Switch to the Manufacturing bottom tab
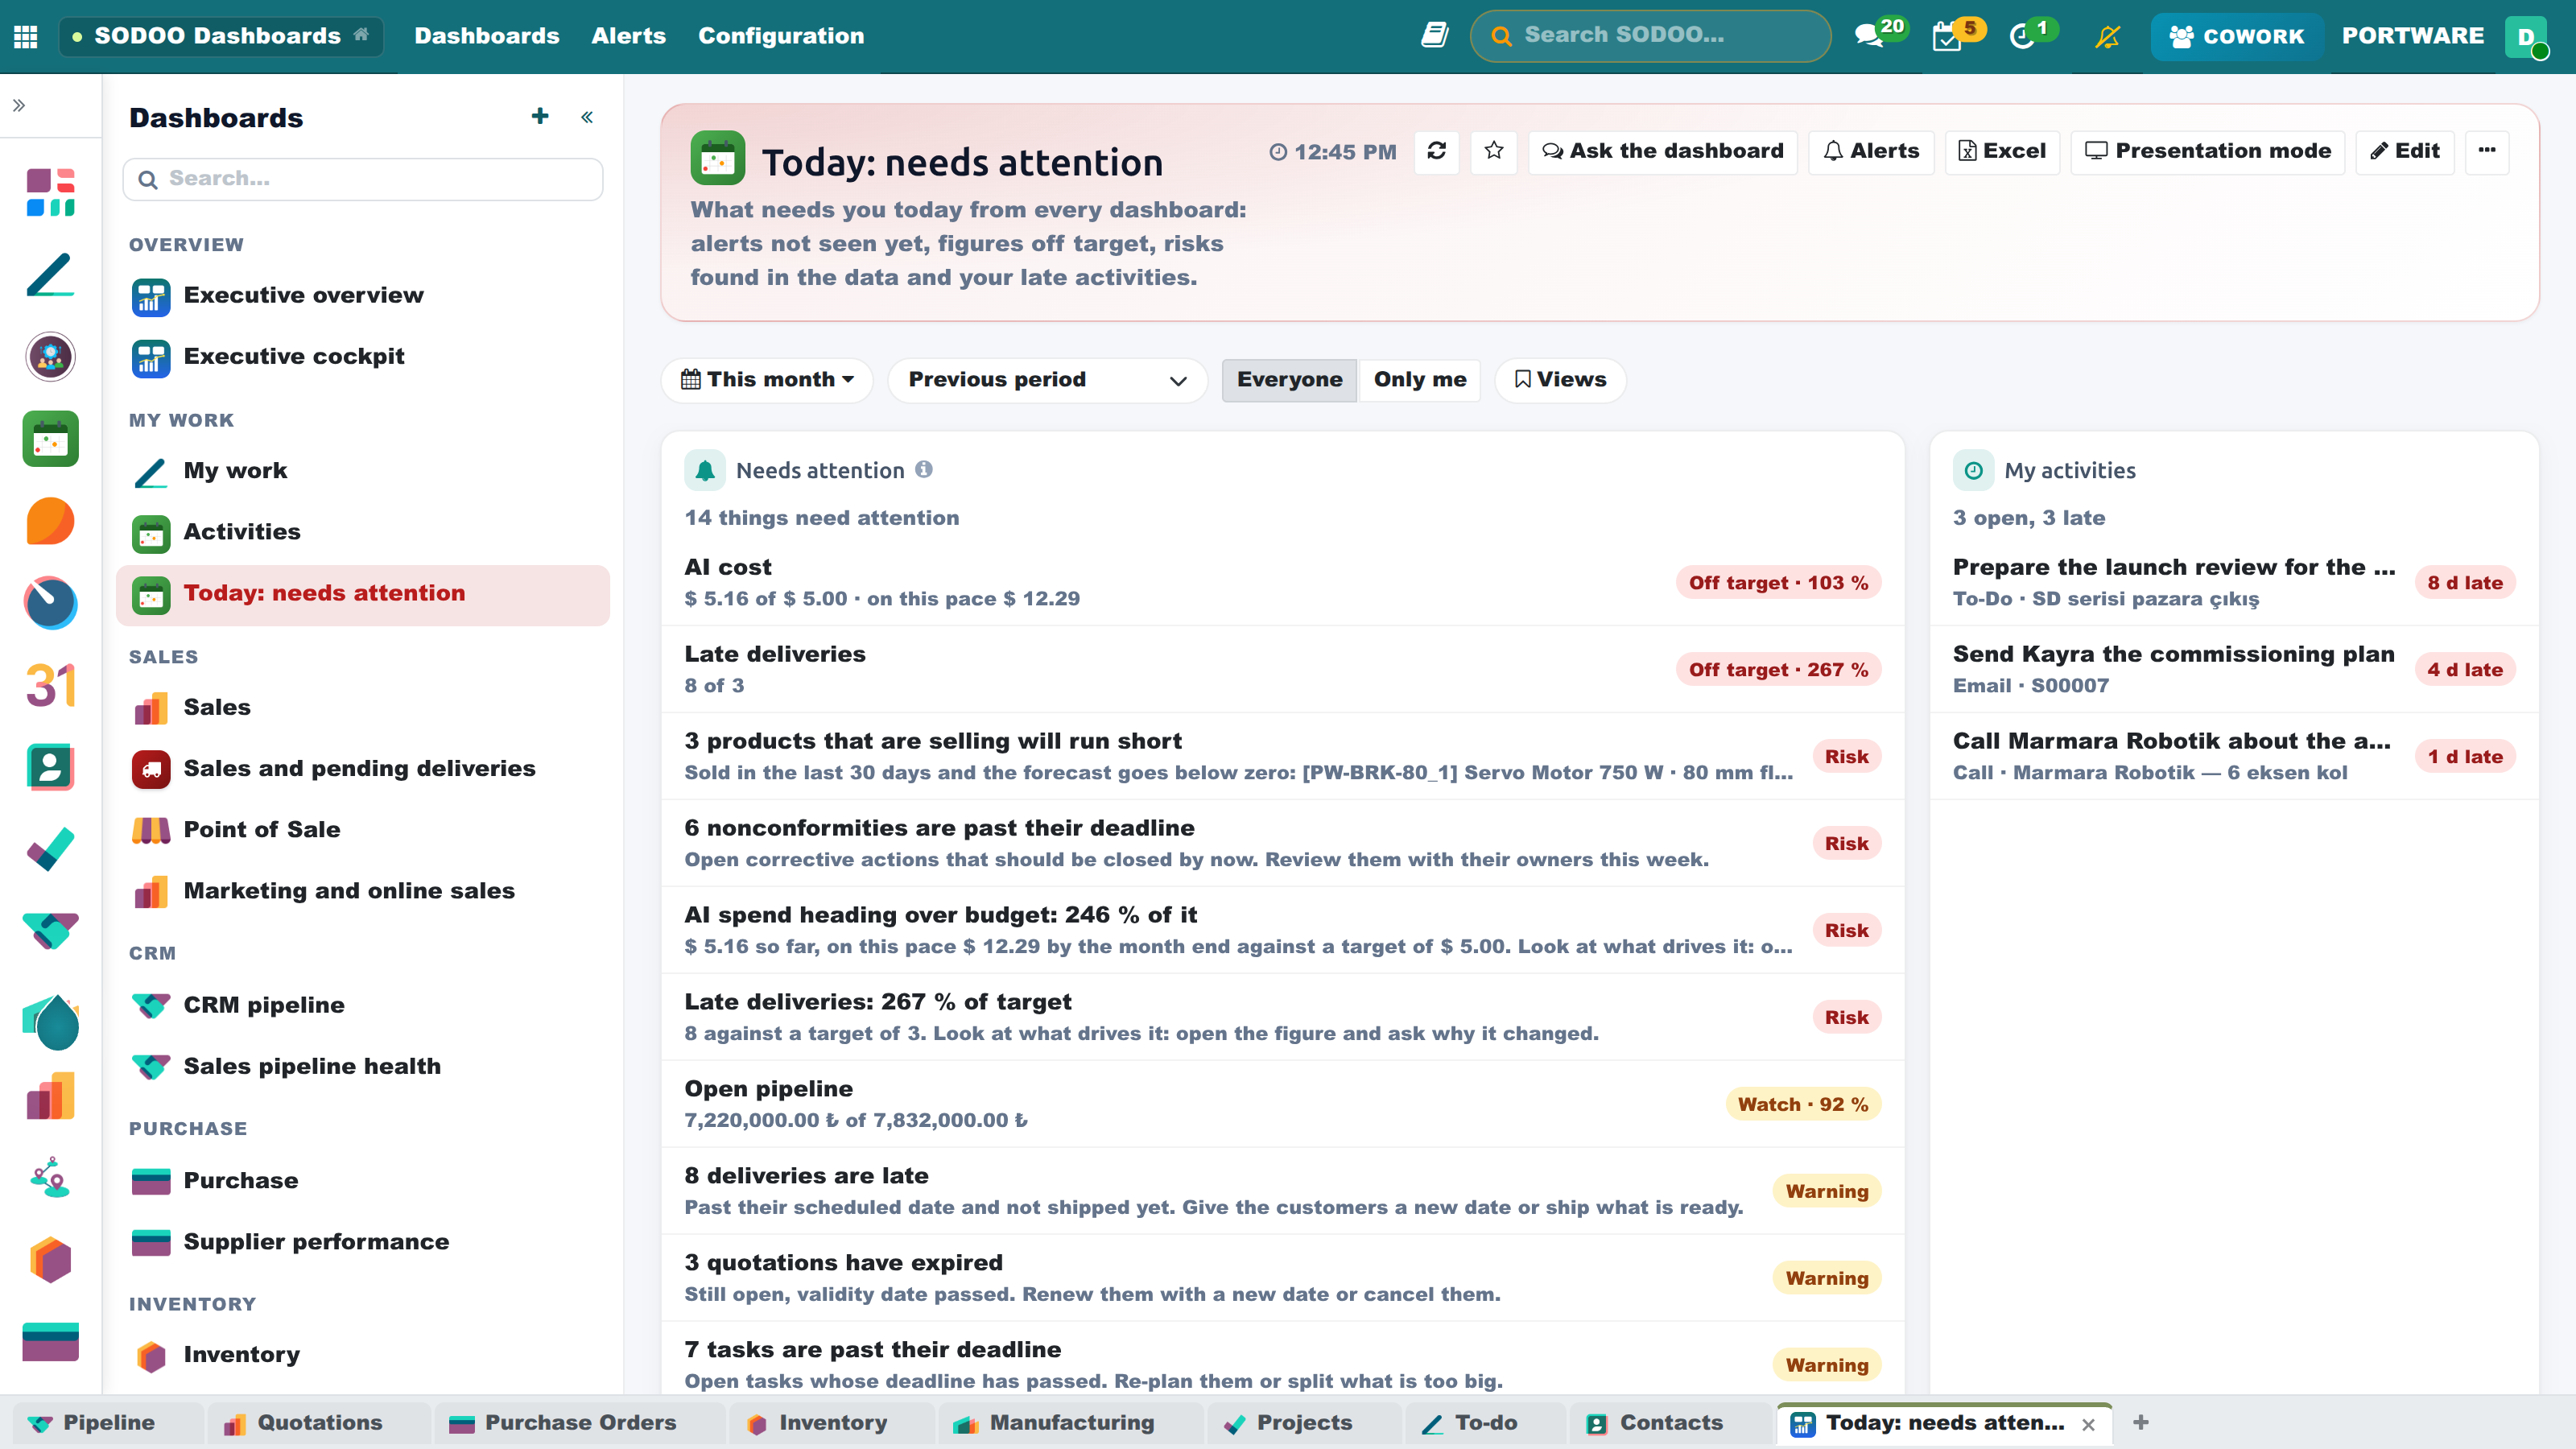This screenshot has height=1449, width=2576. pos(1071,1422)
